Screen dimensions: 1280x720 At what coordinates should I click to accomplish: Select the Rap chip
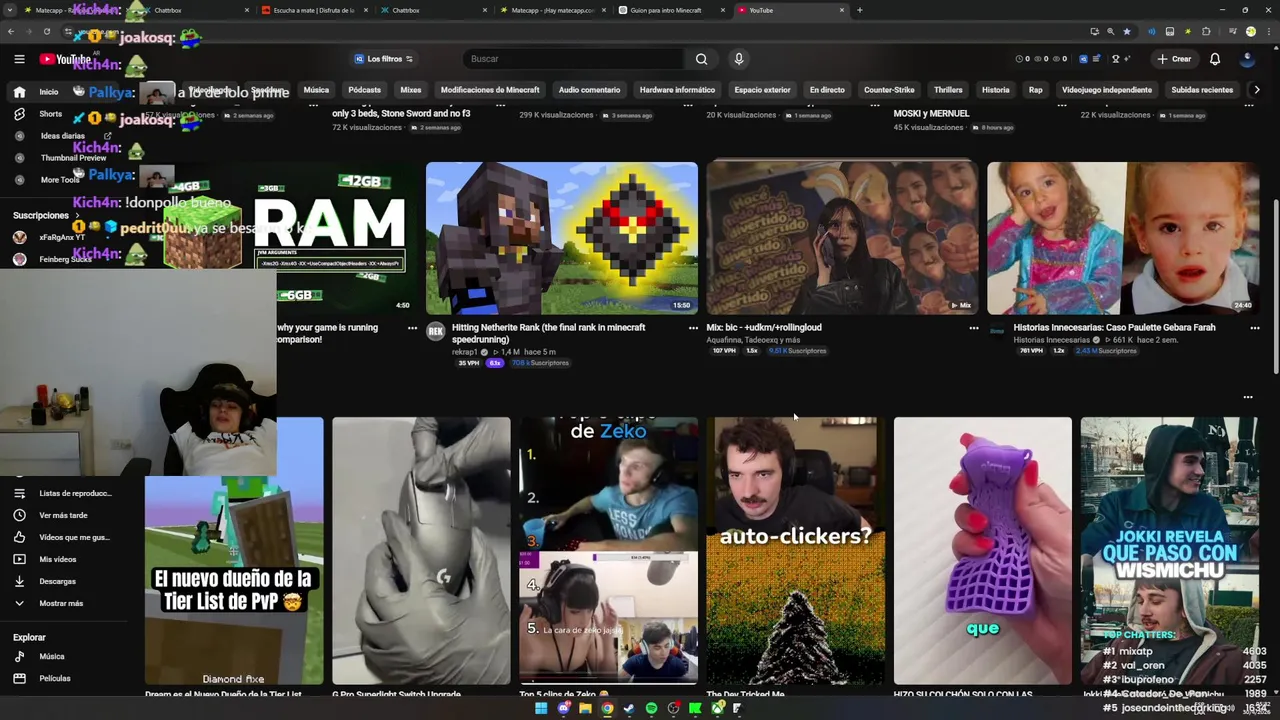[1035, 90]
